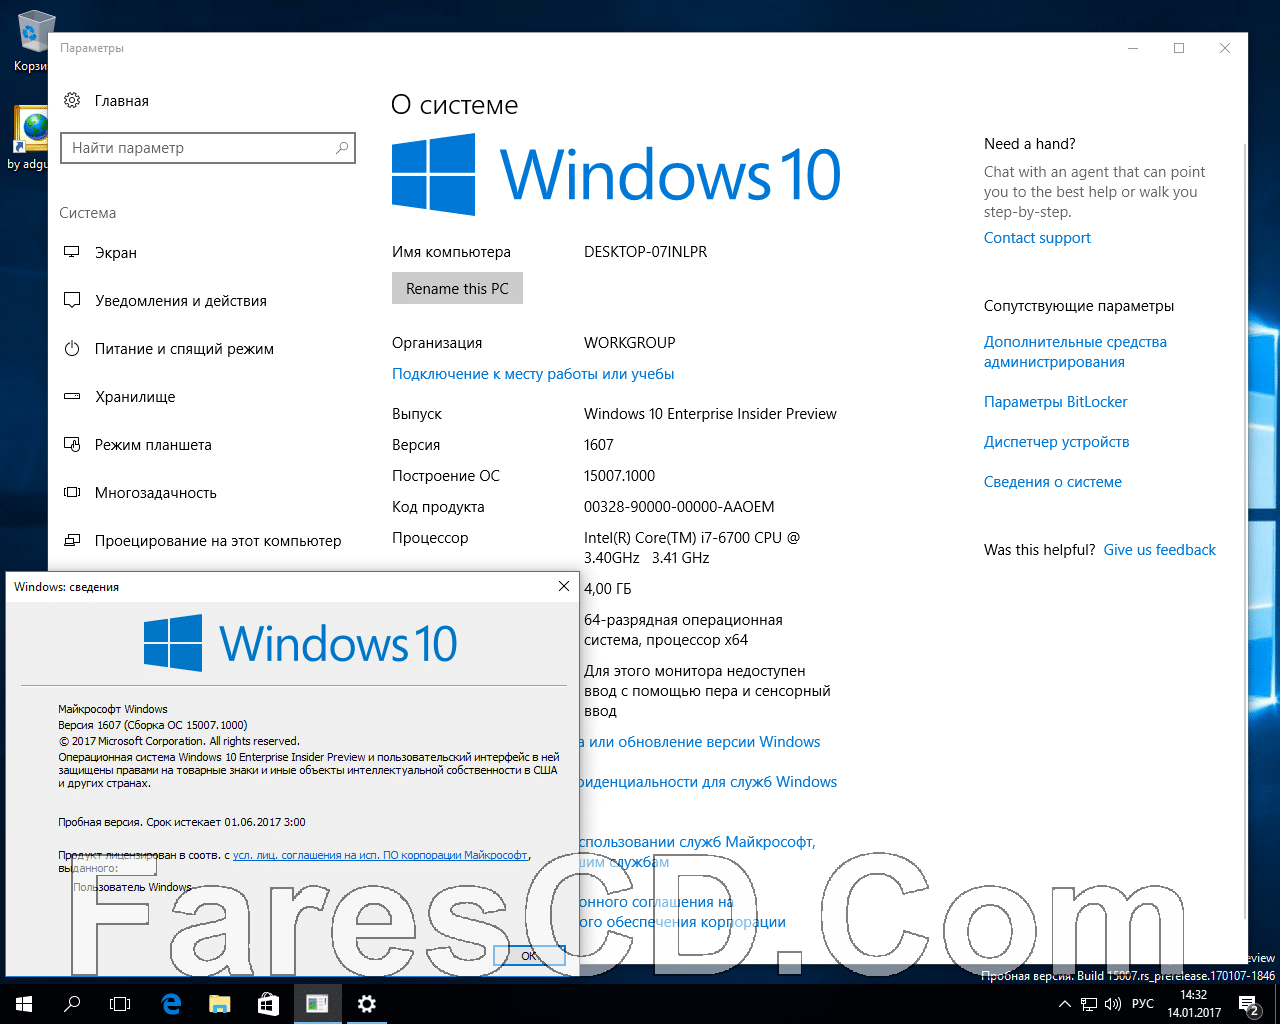Open the Windows Start button
The image size is (1280, 1024).
(x=24, y=1004)
